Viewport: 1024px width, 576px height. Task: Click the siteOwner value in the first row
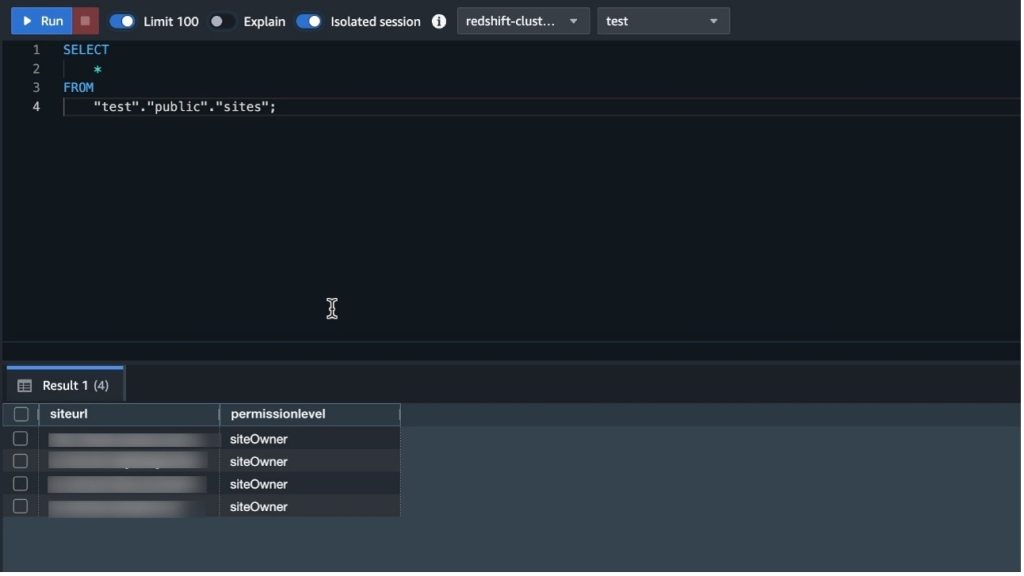(260, 438)
